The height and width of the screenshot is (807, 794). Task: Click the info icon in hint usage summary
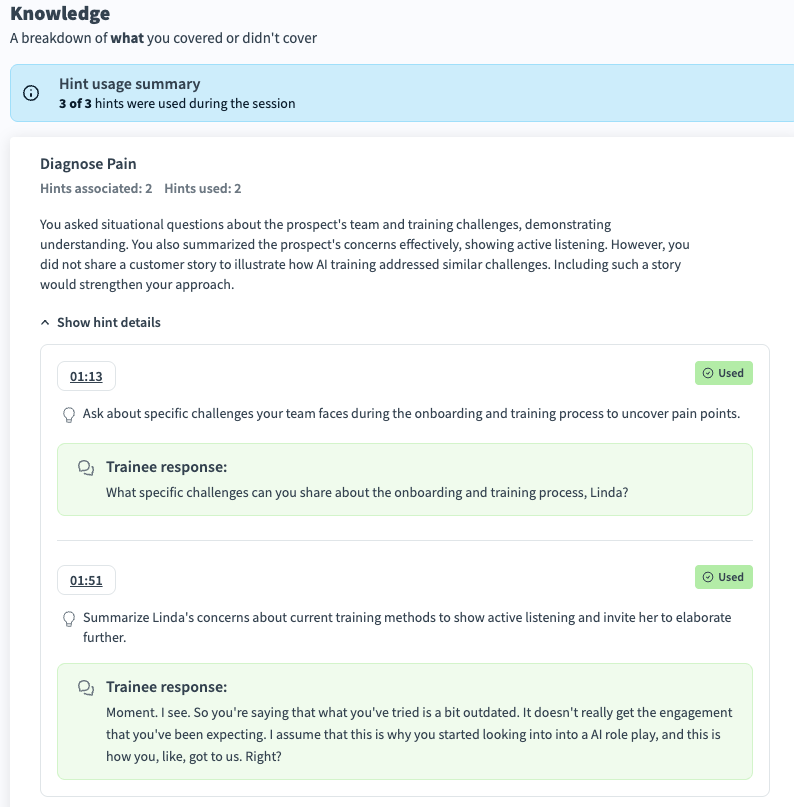tap(31, 94)
